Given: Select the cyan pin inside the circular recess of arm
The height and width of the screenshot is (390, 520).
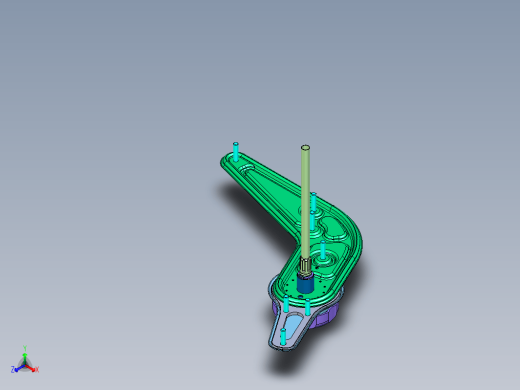Looking at the screenshot, I should 323,250.
